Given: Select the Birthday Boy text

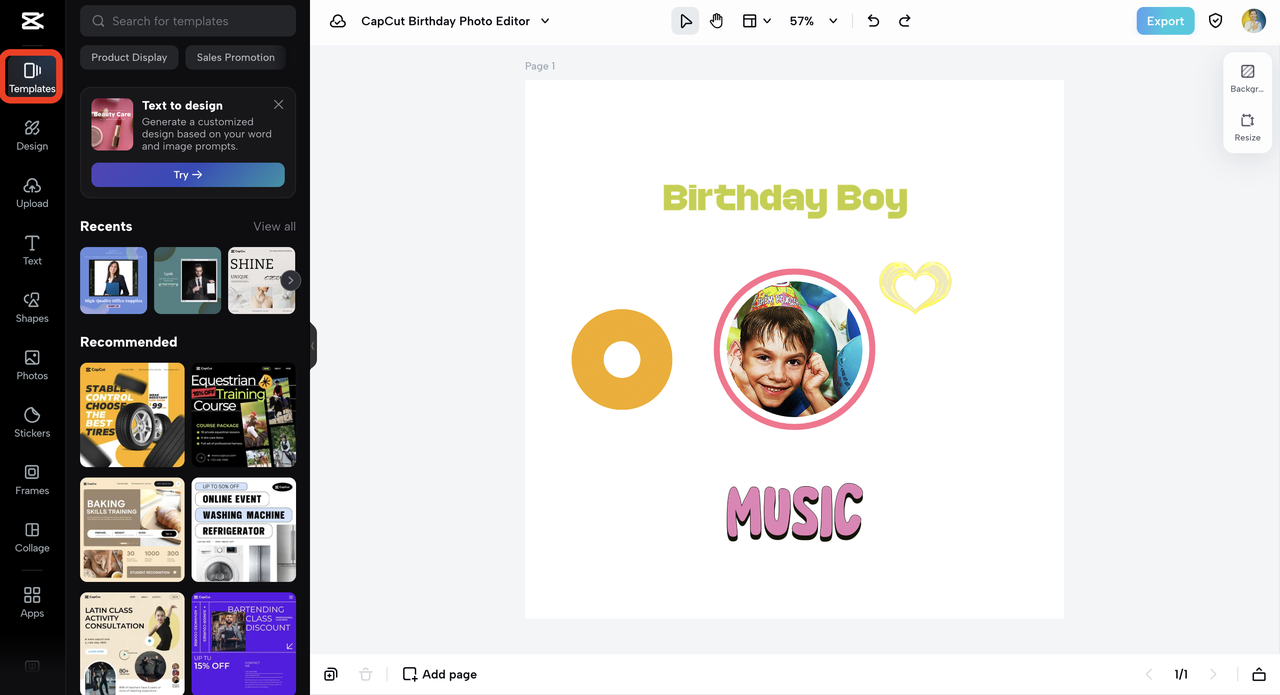Looking at the screenshot, I should point(785,198).
